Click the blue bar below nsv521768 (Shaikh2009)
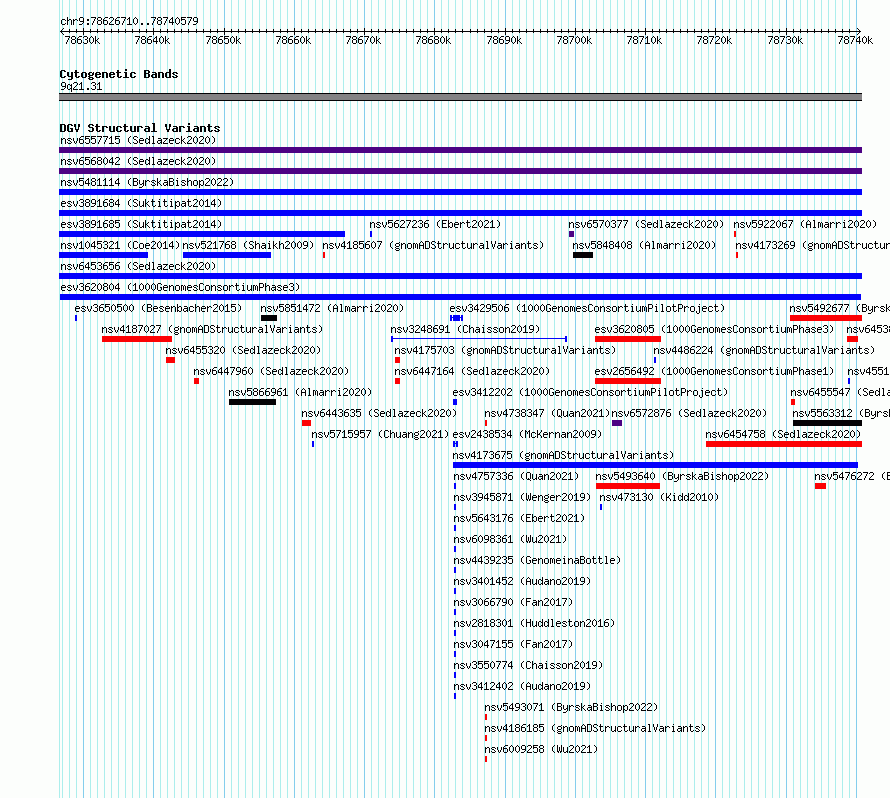 click(227, 255)
